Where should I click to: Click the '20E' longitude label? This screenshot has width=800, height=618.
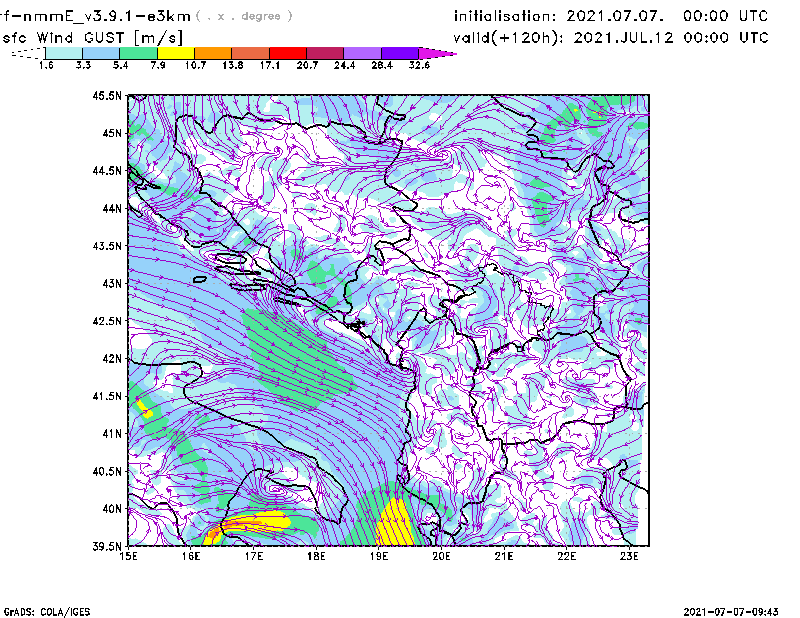click(x=441, y=556)
